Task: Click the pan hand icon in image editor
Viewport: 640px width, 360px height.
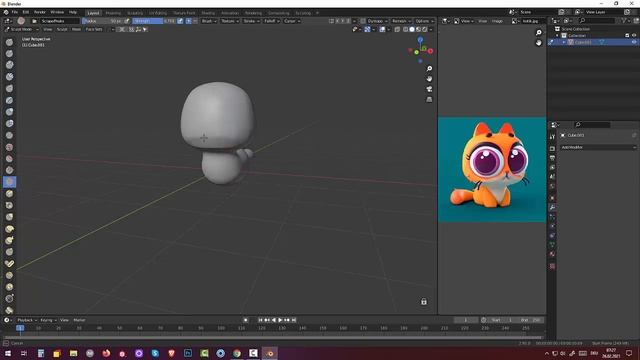Action: tap(539, 42)
